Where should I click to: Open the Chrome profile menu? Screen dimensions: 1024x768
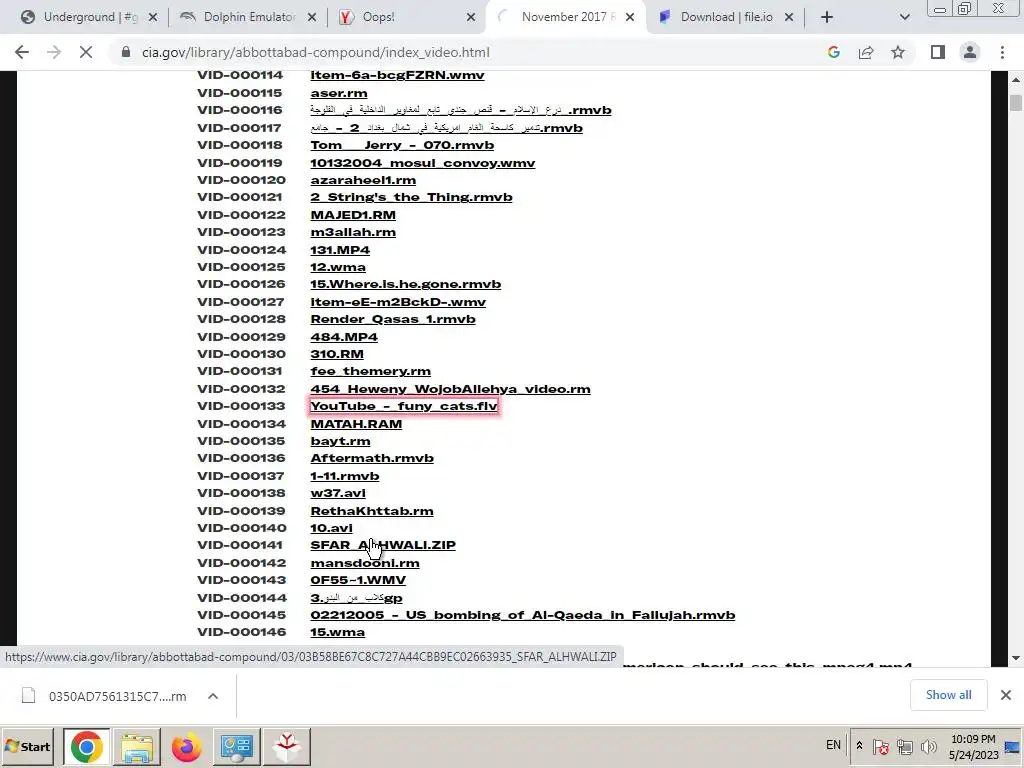(970, 52)
